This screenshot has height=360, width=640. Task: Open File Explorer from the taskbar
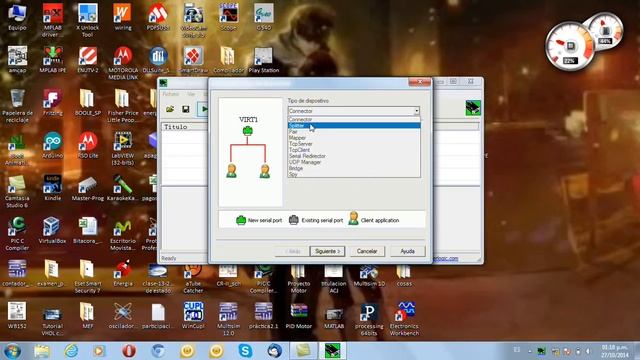coord(42,351)
